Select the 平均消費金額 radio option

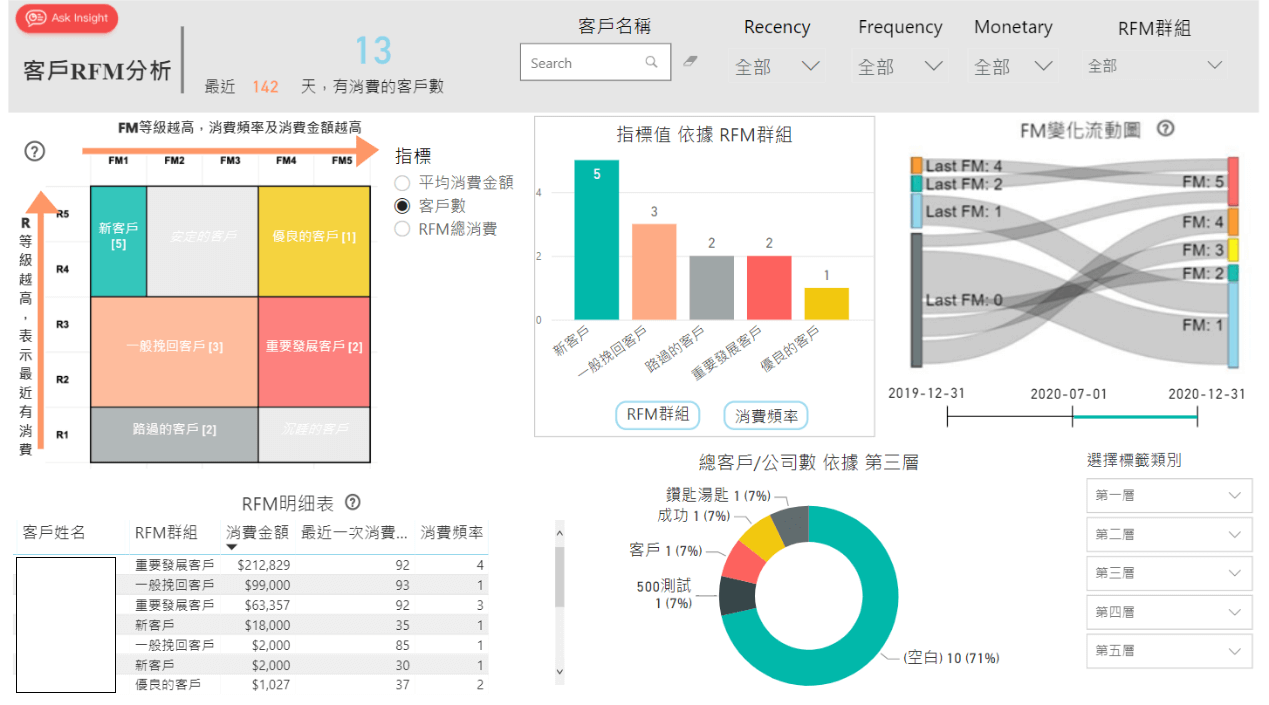[x=403, y=183]
